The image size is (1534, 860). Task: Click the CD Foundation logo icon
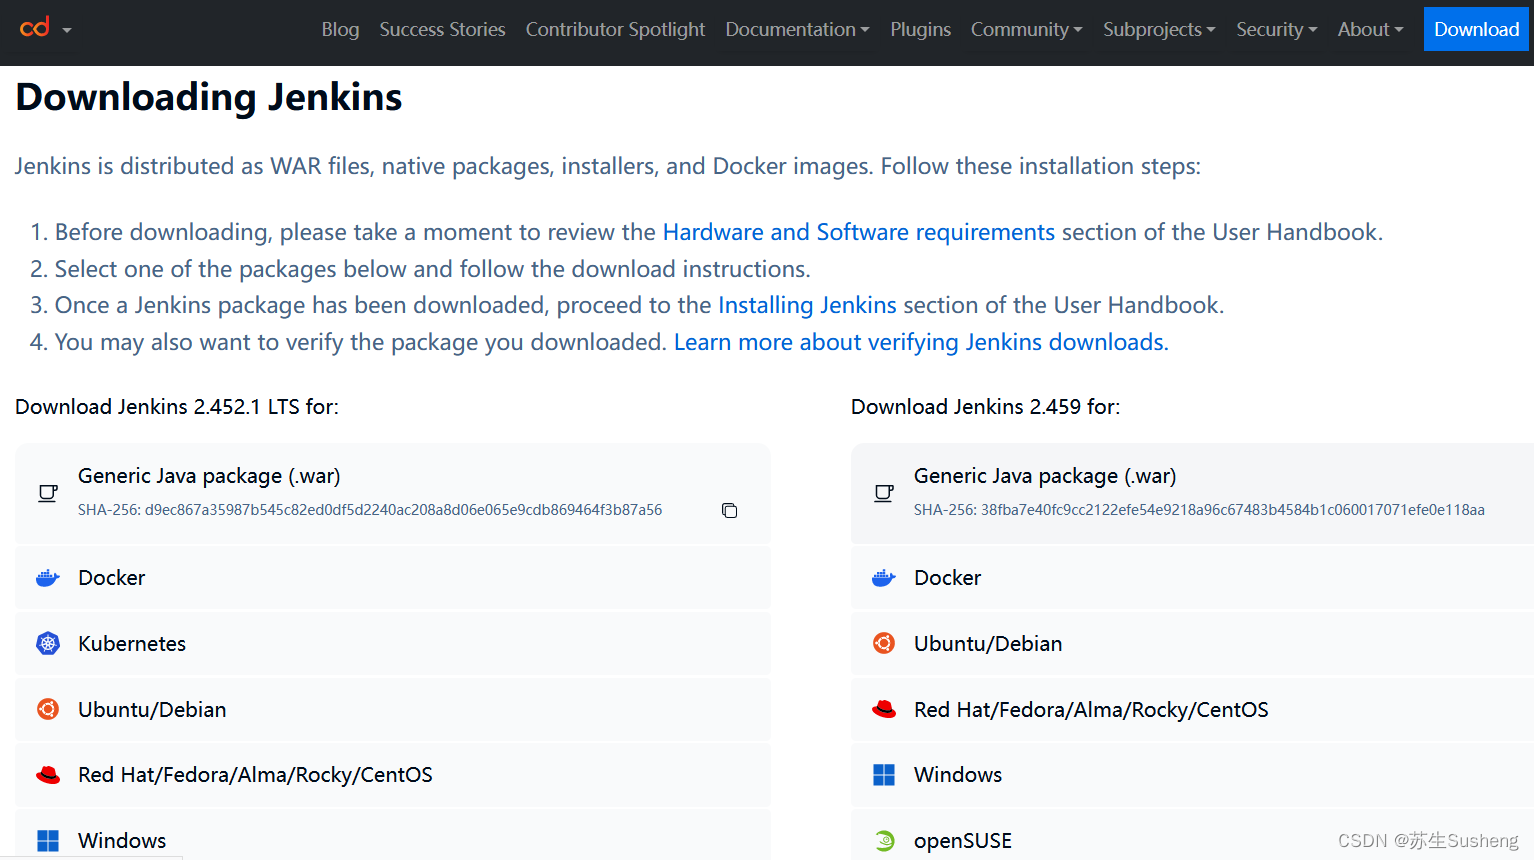coord(35,27)
